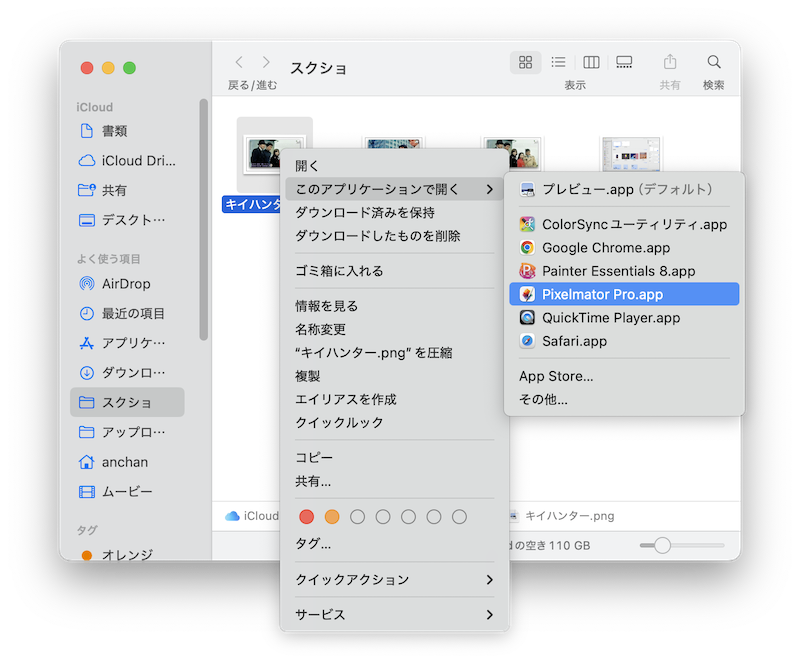Click the search magnifier icon

pos(714,62)
